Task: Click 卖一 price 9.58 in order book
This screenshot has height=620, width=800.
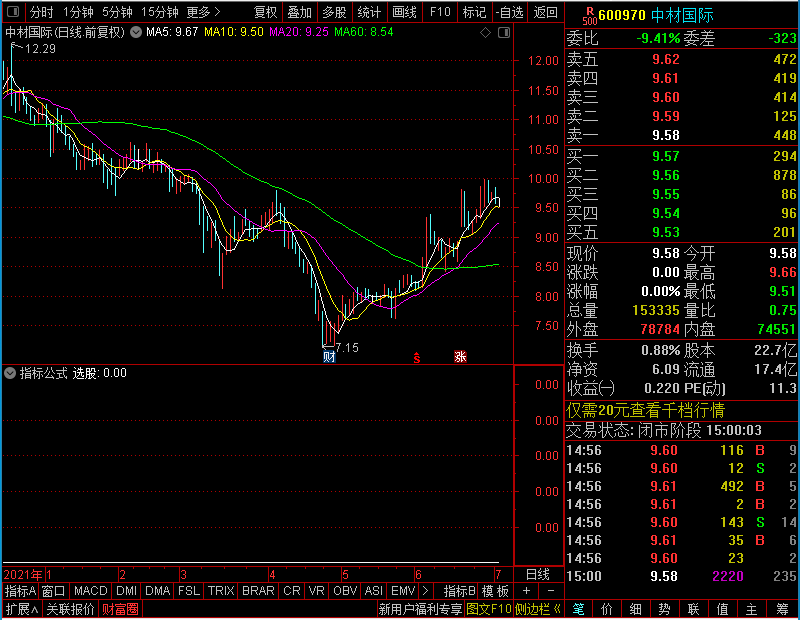Action: [x=665, y=135]
